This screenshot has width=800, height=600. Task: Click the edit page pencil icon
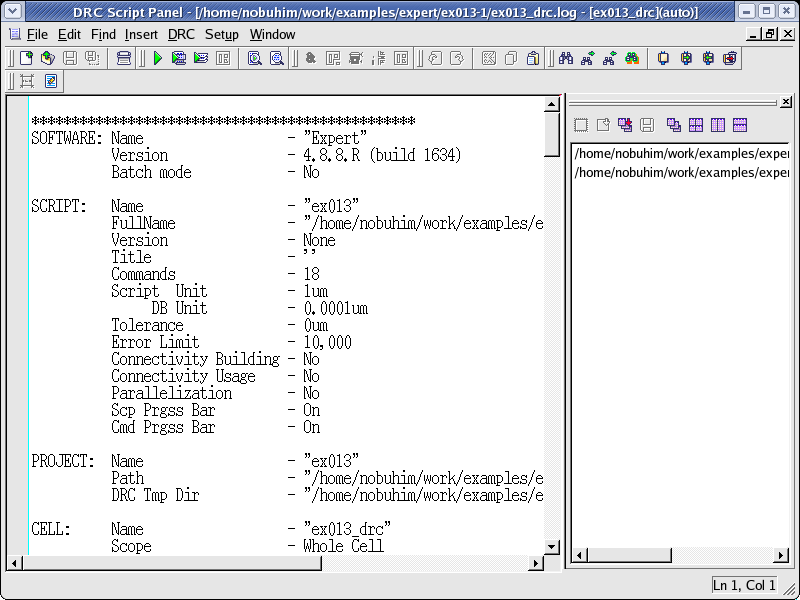tap(51, 81)
